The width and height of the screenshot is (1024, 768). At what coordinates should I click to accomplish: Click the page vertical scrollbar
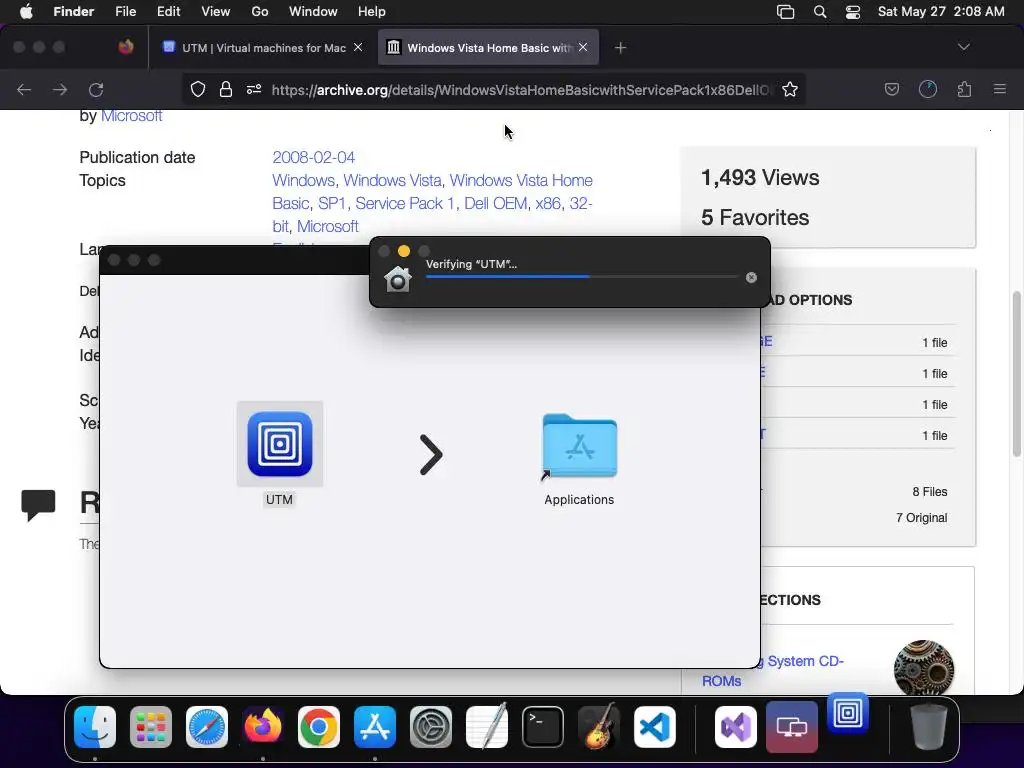pyautogui.click(x=1016, y=374)
